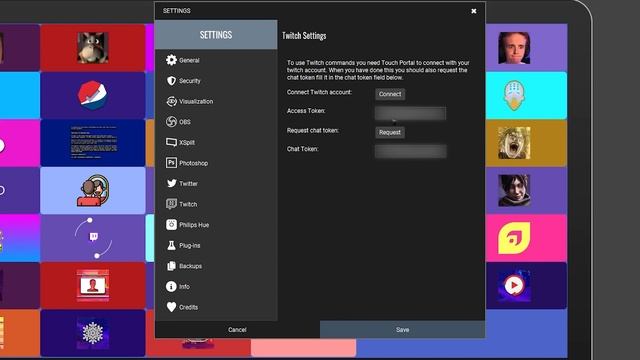Viewport: 640px width, 360px height.
Task: Click the OBS logo icon
Action: (x=171, y=122)
